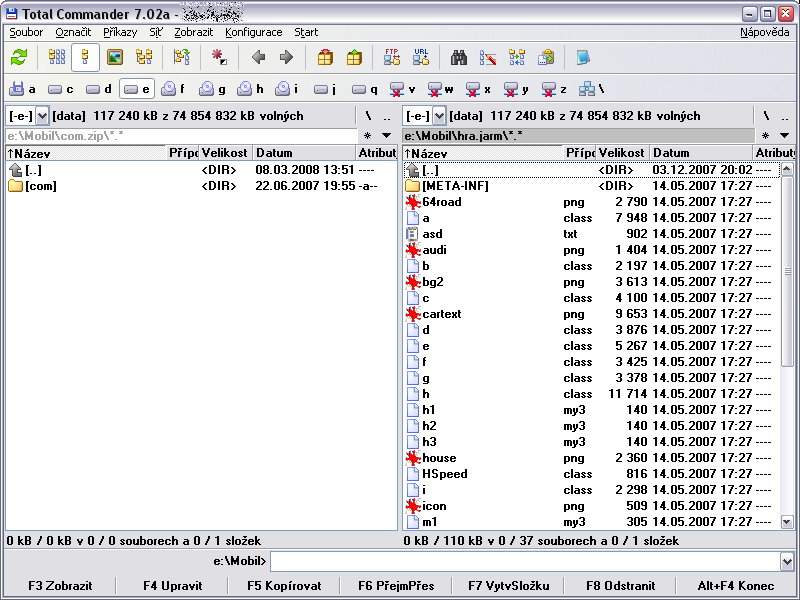Open the Příkazy menu
The width and height of the screenshot is (800, 600).
pyautogui.click(x=120, y=32)
